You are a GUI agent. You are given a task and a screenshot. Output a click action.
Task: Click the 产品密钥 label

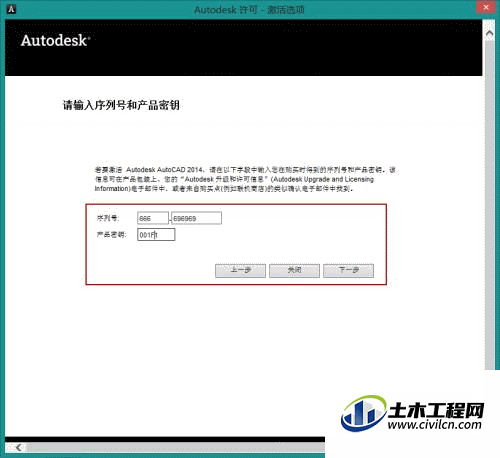click(112, 235)
